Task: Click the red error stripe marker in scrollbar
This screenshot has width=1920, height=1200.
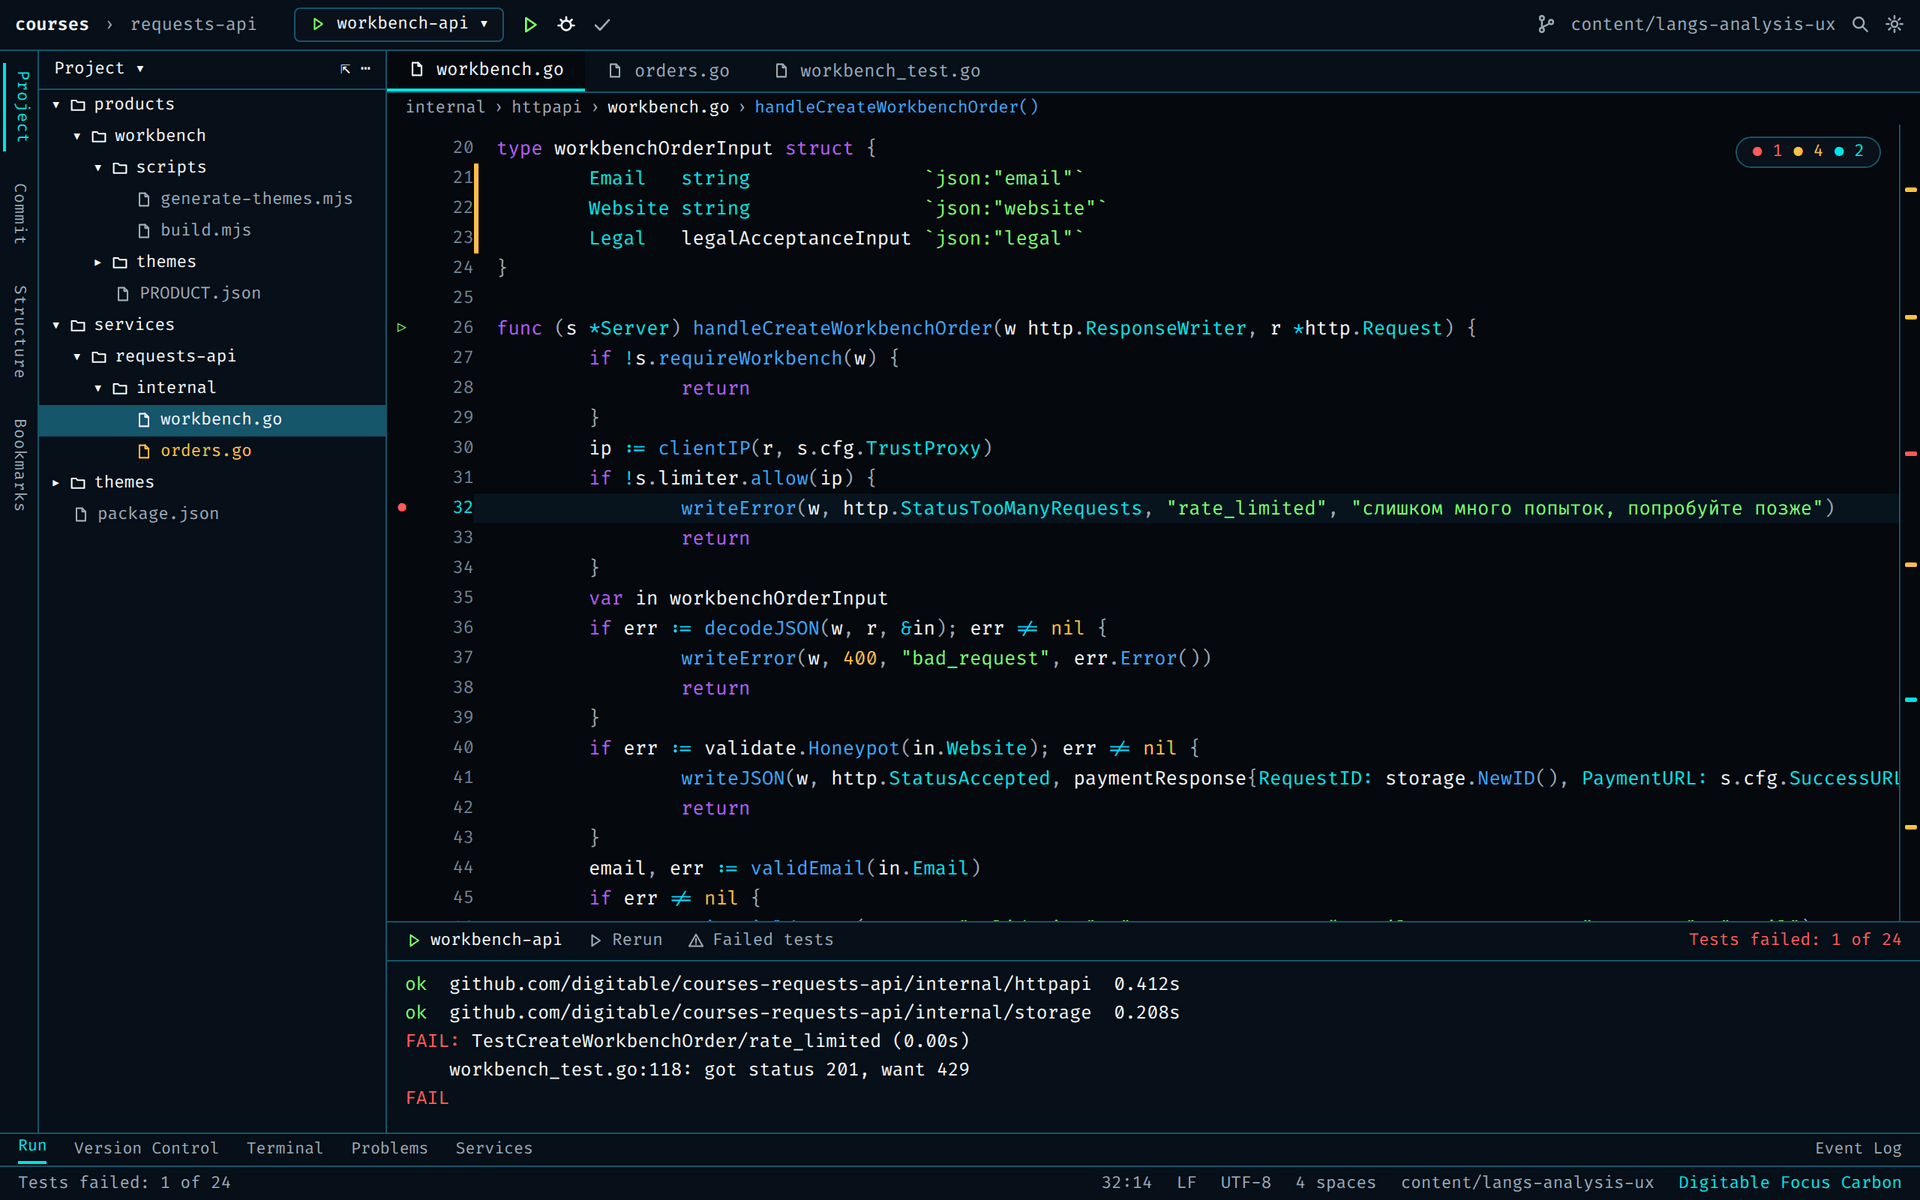Action: (1910, 453)
